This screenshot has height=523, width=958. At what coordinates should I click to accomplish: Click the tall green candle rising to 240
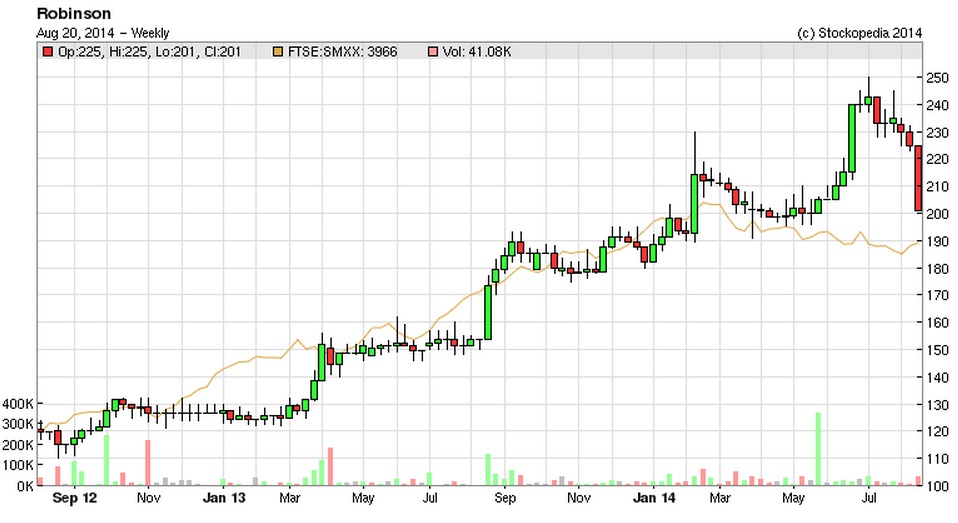[852, 138]
